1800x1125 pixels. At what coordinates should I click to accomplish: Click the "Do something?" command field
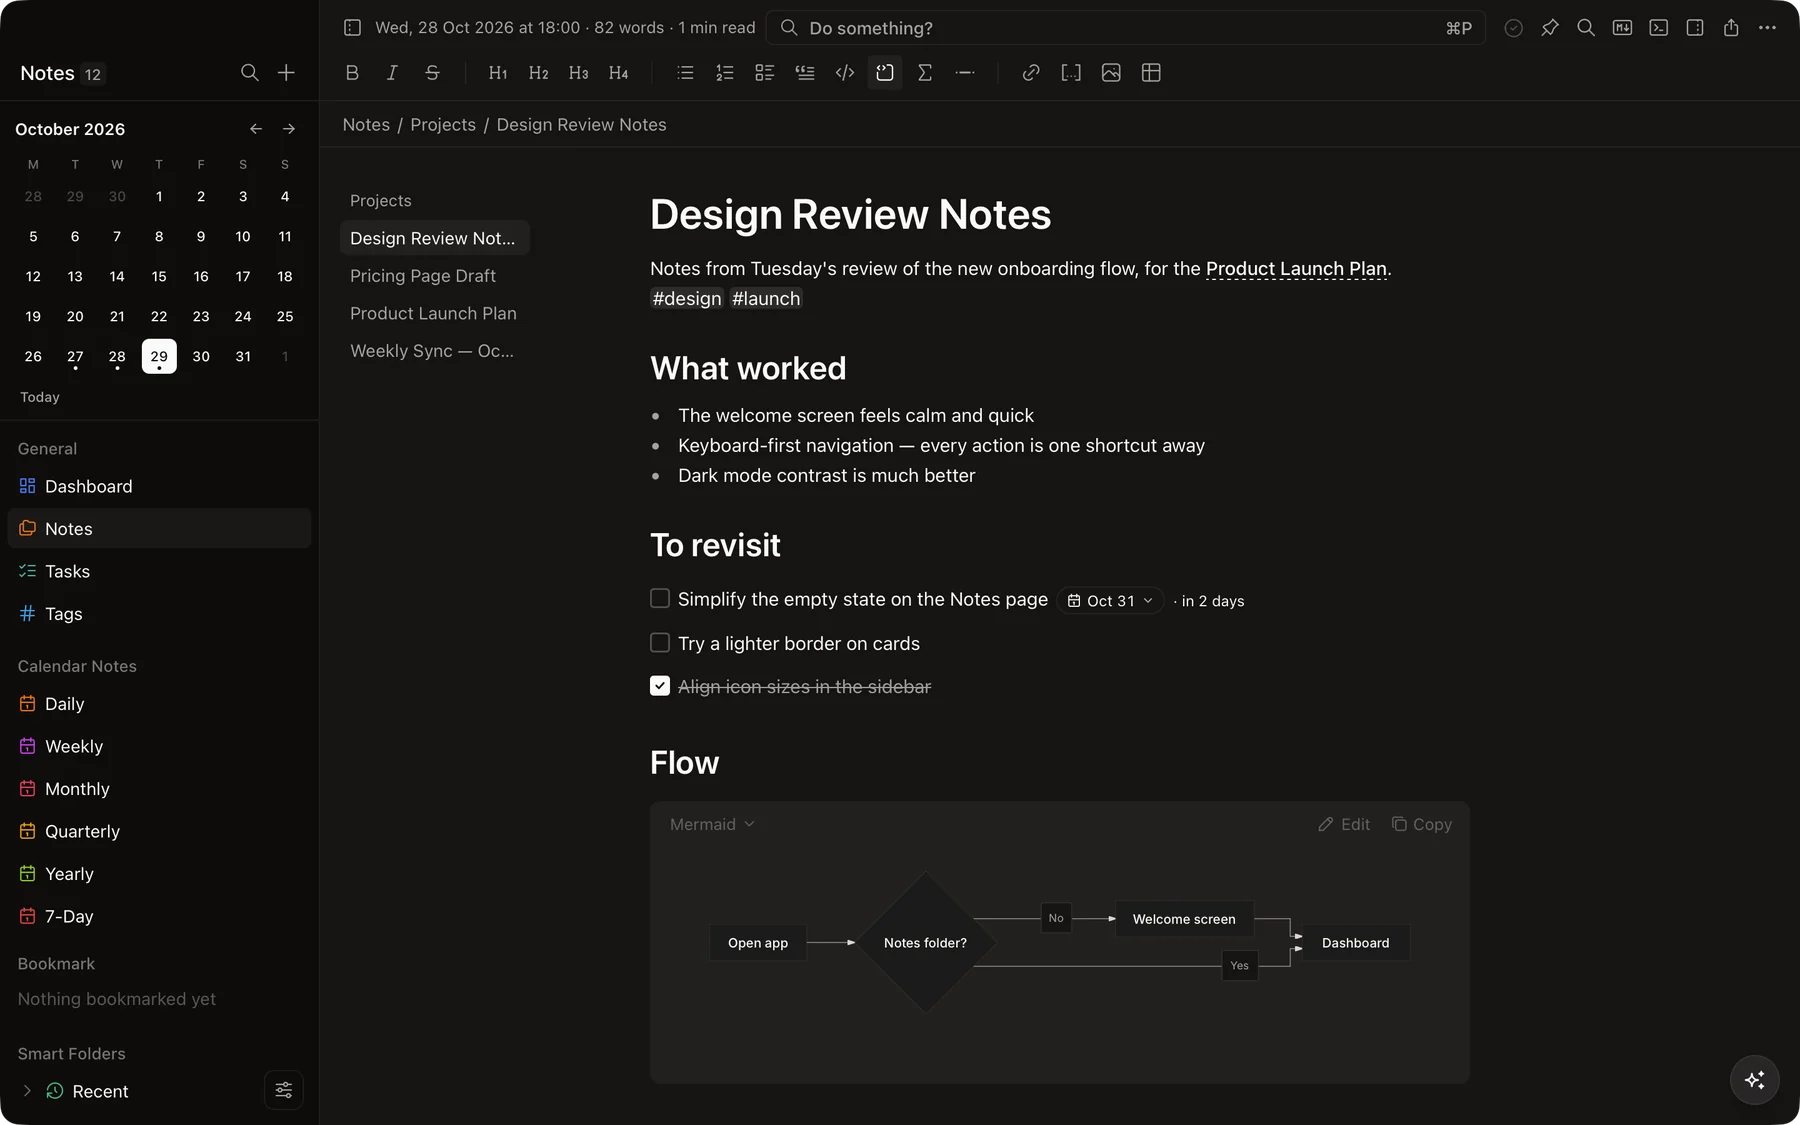pyautogui.click(x=1125, y=28)
